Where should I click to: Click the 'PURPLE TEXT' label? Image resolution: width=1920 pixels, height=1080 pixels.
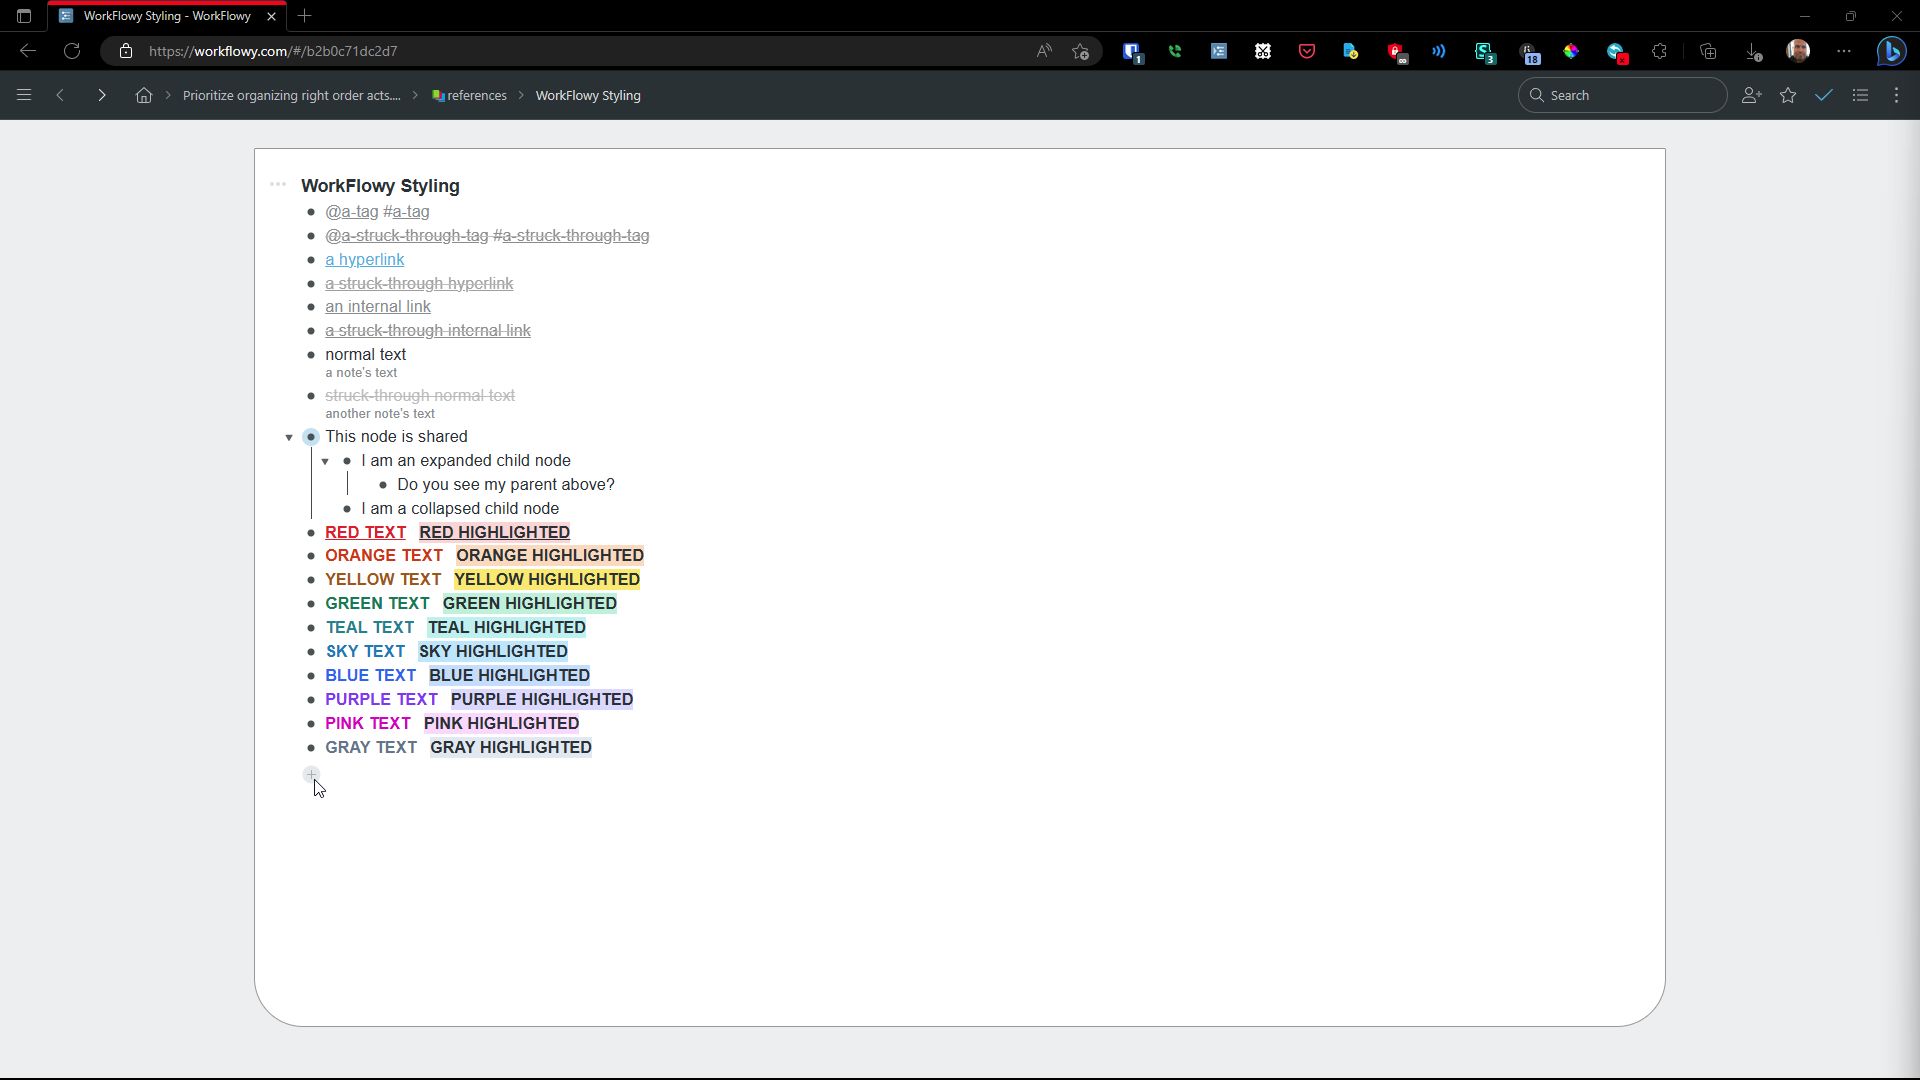click(381, 700)
